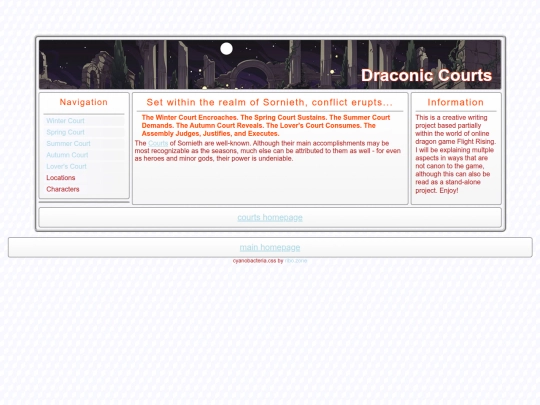Select the Lover's Court link
This screenshot has width=540, height=405.
[x=66, y=166]
